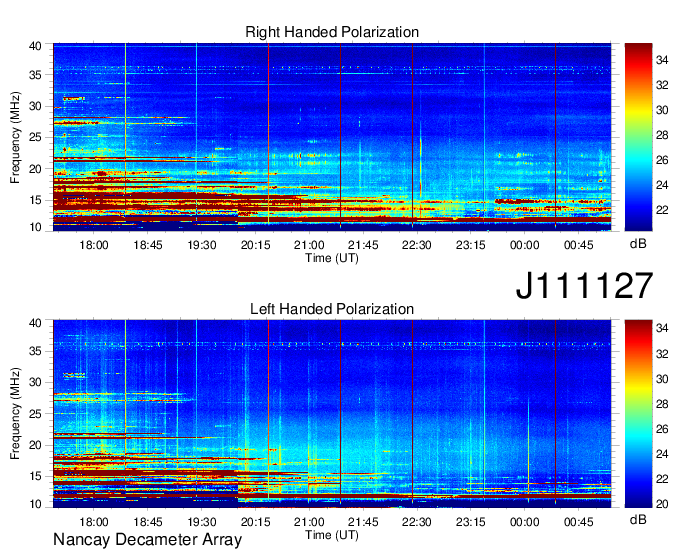Click the "Nancay Decameter Array" caption
This screenshot has width=680, height=552.
147,540
